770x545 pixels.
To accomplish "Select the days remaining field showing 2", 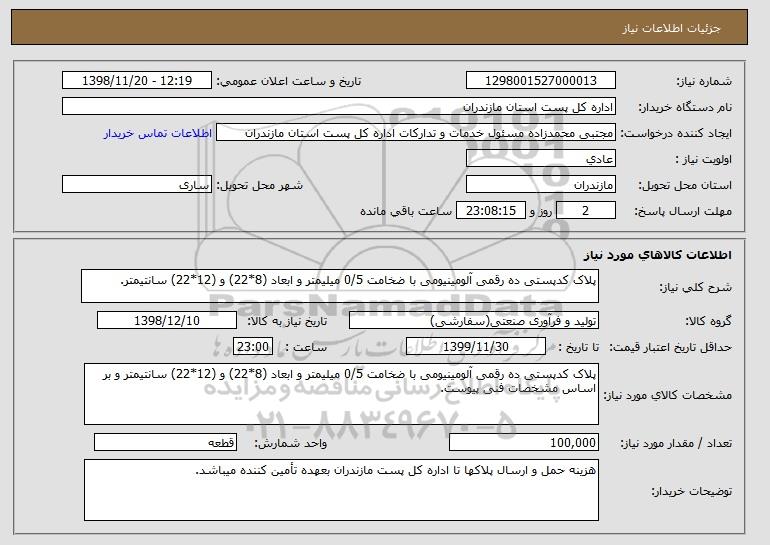I will 585,211.
